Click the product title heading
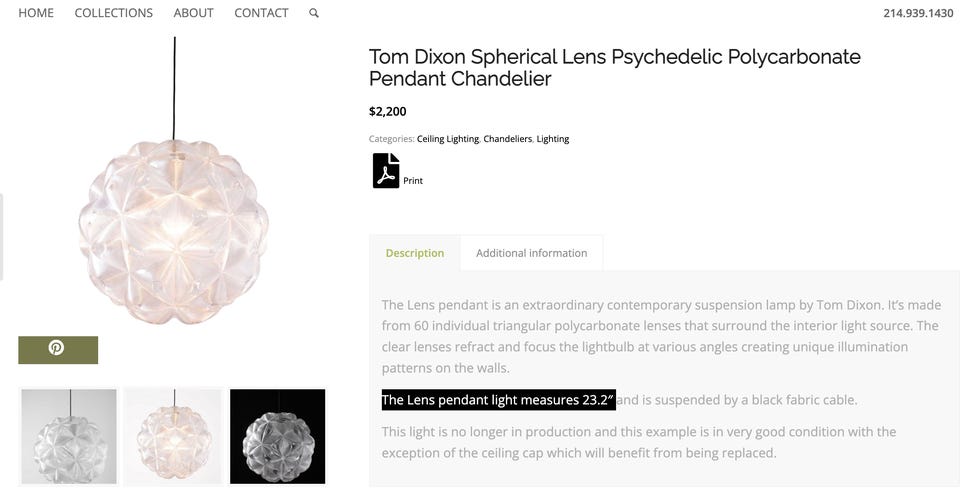The height and width of the screenshot is (489, 960). [614, 67]
